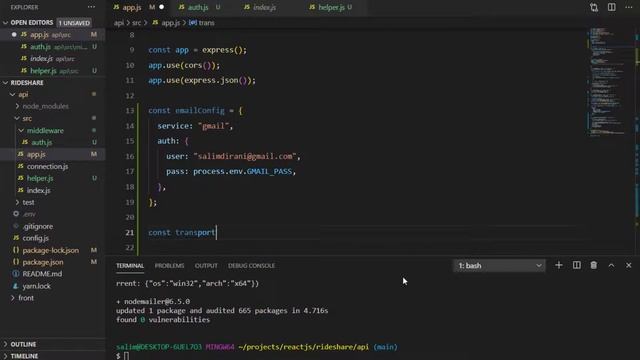Collapse the api folder
Screen dimensions: 640x360
tap(12, 94)
